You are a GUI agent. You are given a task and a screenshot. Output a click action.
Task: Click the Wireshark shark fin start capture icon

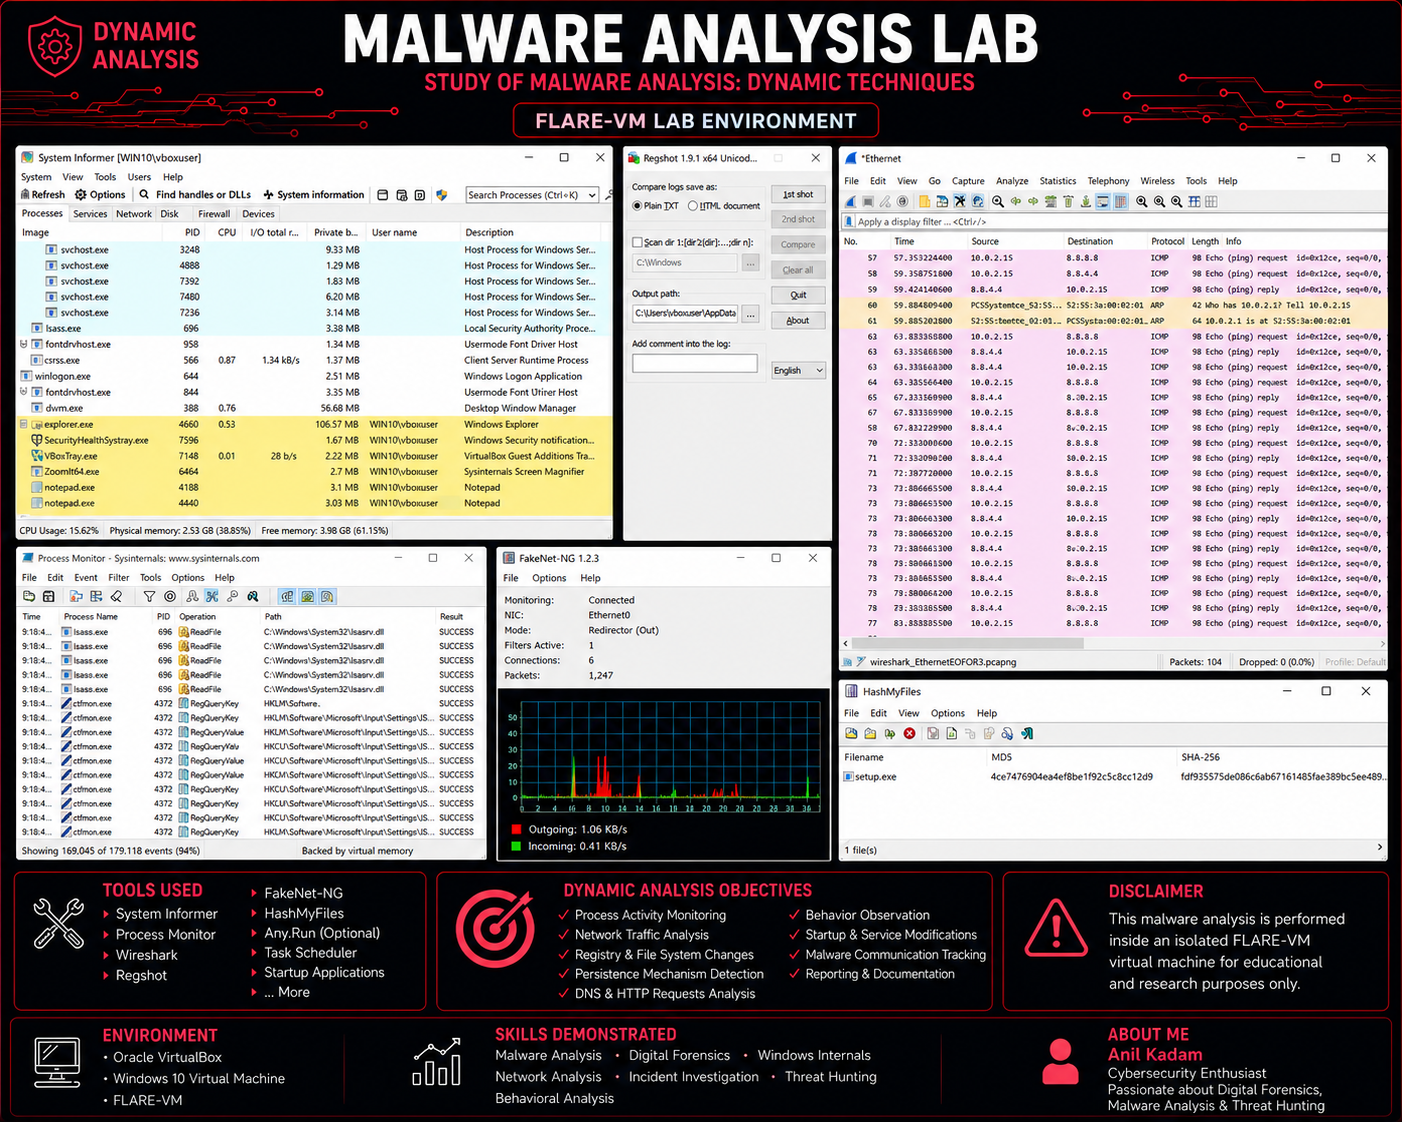point(851,202)
